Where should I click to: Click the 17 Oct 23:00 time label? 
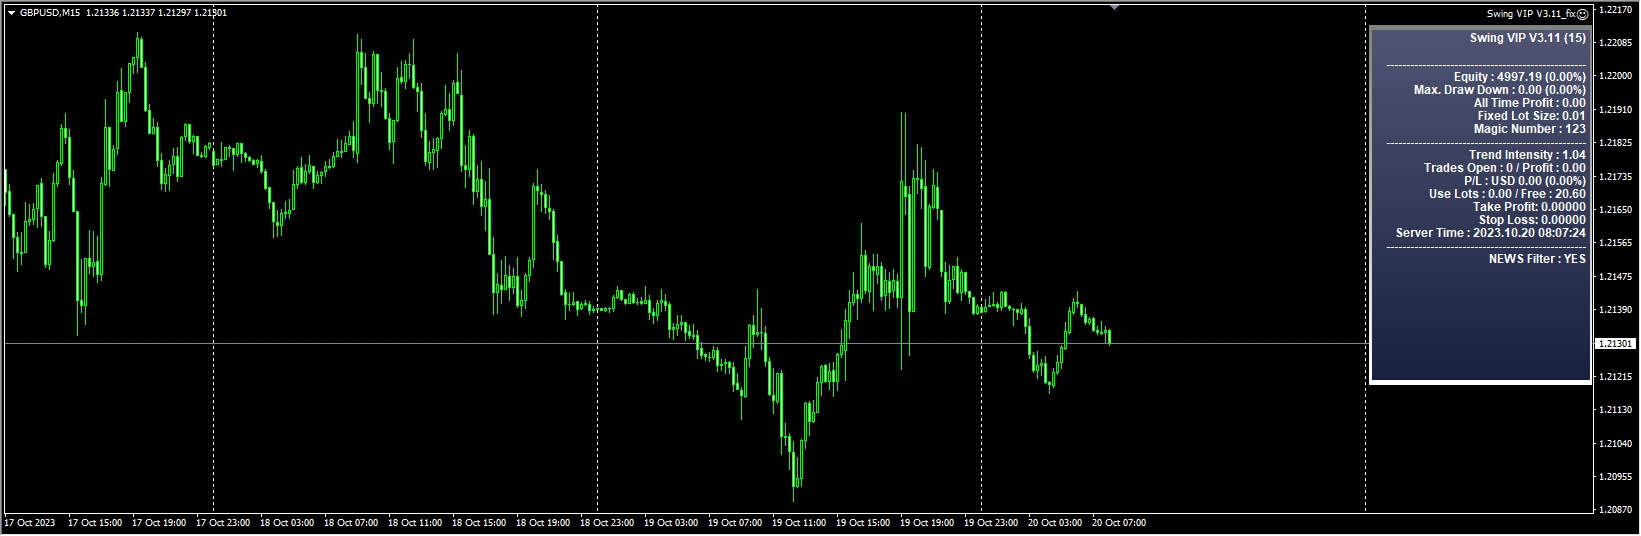point(223,523)
